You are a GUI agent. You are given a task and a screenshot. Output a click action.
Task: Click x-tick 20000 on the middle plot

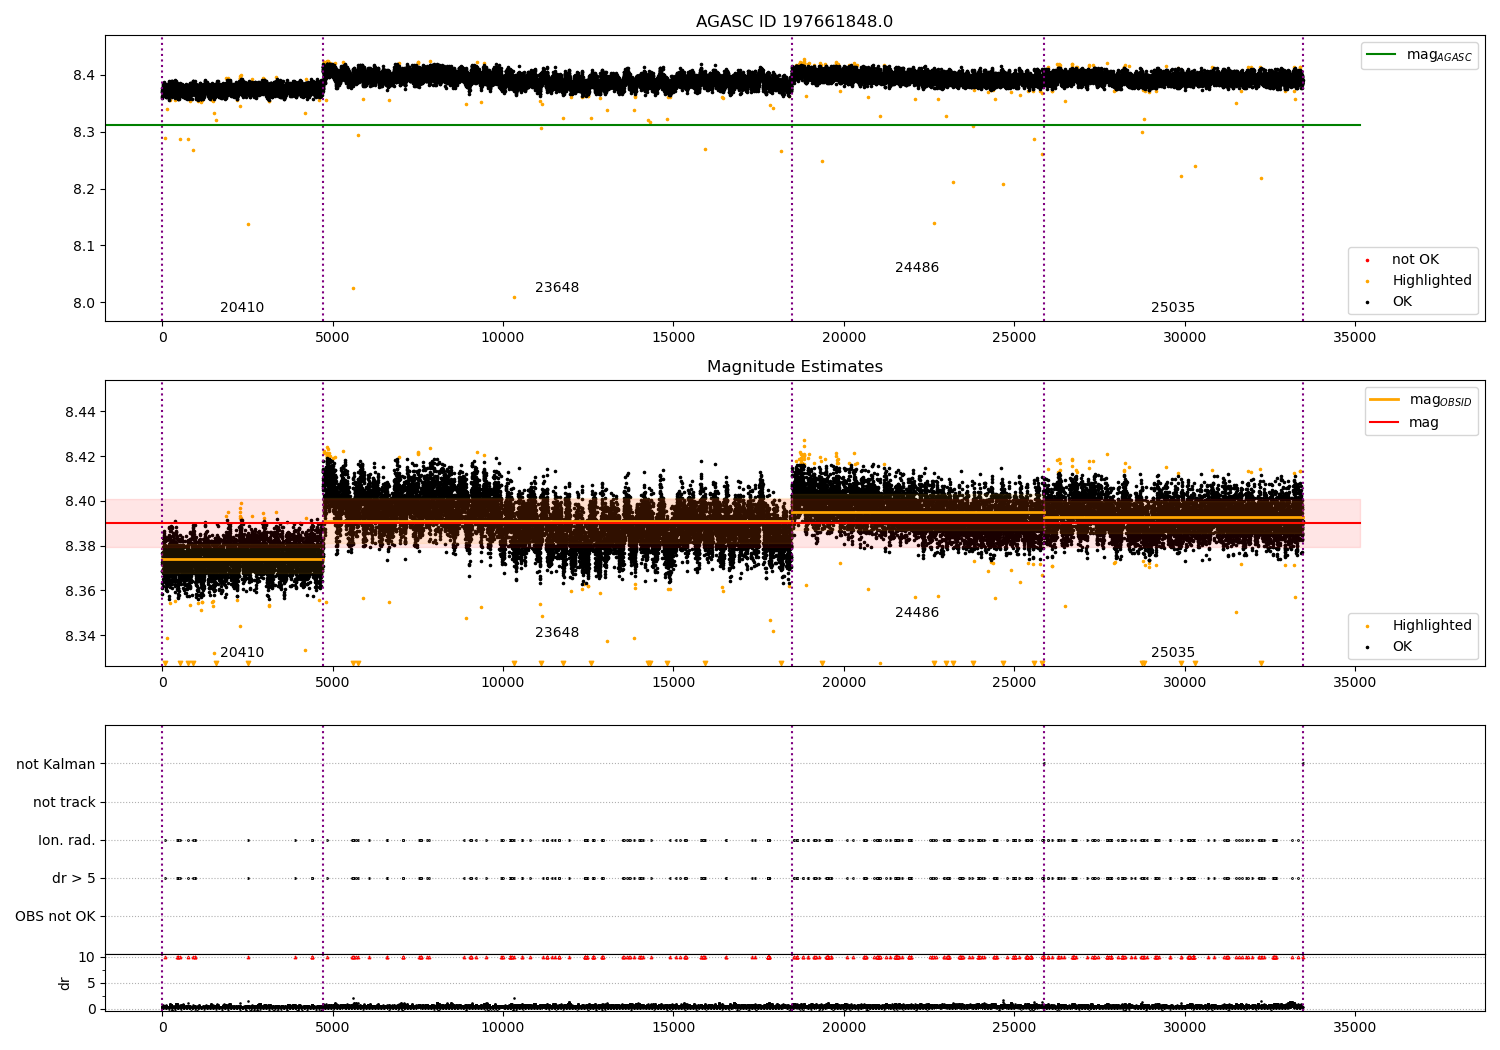pos(844,682)
